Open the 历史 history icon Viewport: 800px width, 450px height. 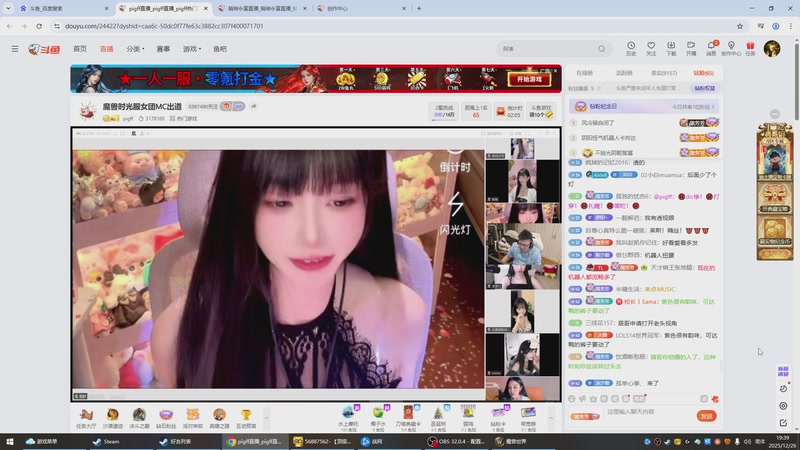[x=631, y=48]
